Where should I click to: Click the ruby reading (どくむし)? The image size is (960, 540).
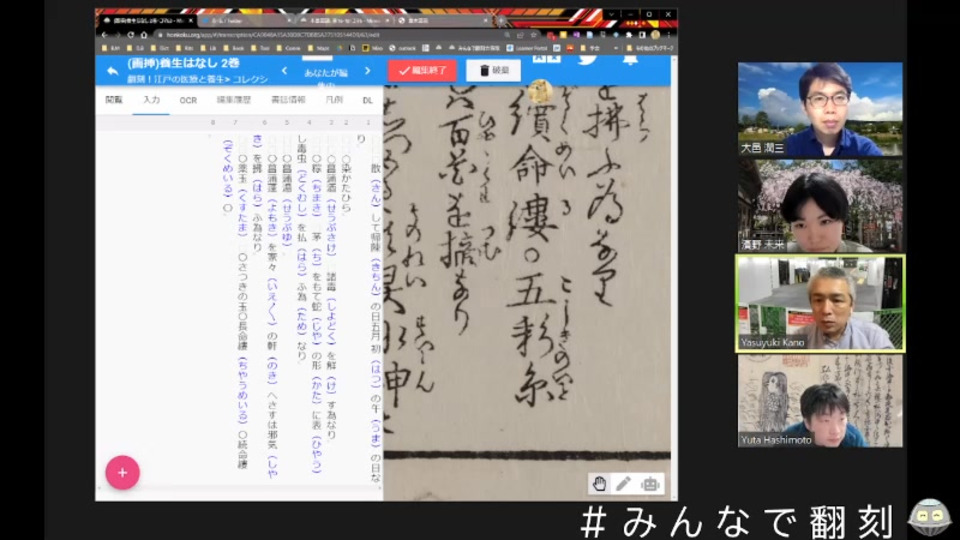click(x=301, y=192)
